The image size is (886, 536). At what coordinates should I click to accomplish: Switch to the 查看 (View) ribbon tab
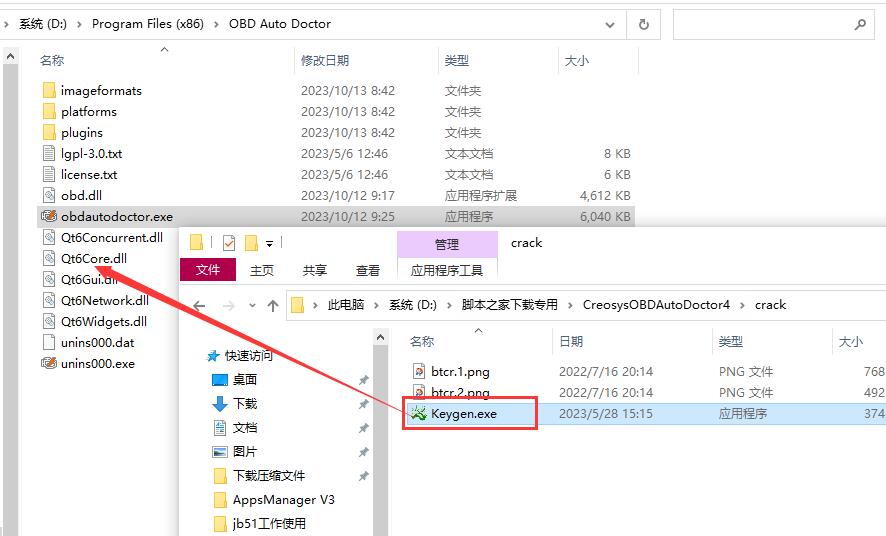[368, 271]
